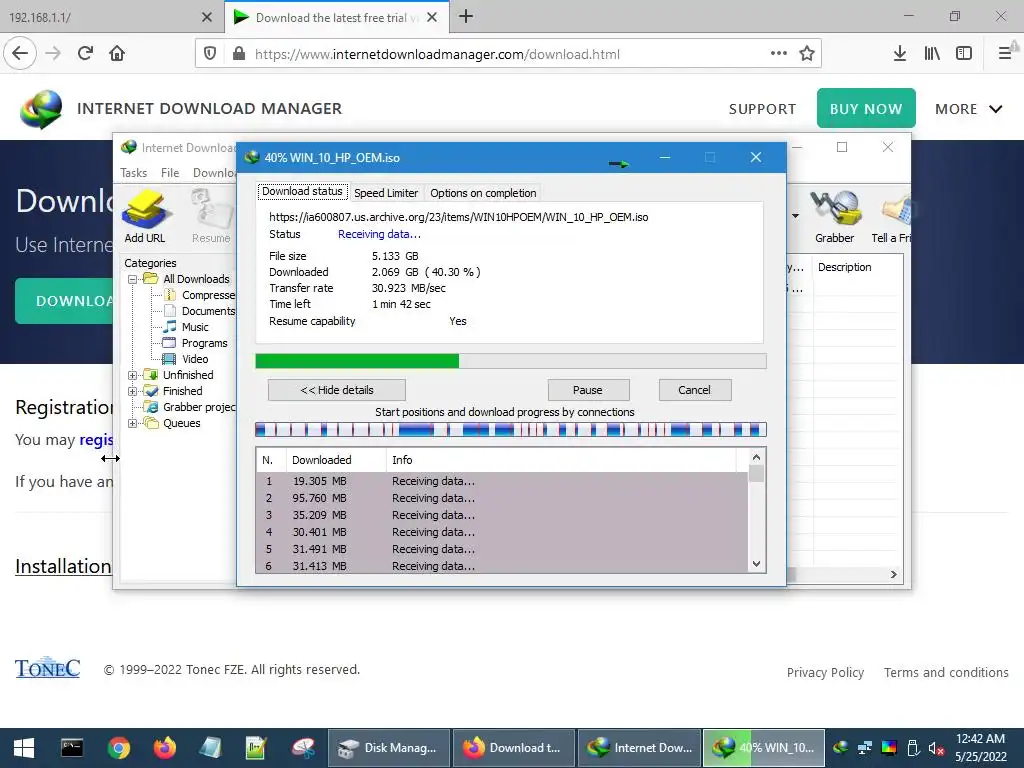The height and width of the screenshot is (768, 1024).
Task: Click the volume muted tray icon
Action: (936, 748)
